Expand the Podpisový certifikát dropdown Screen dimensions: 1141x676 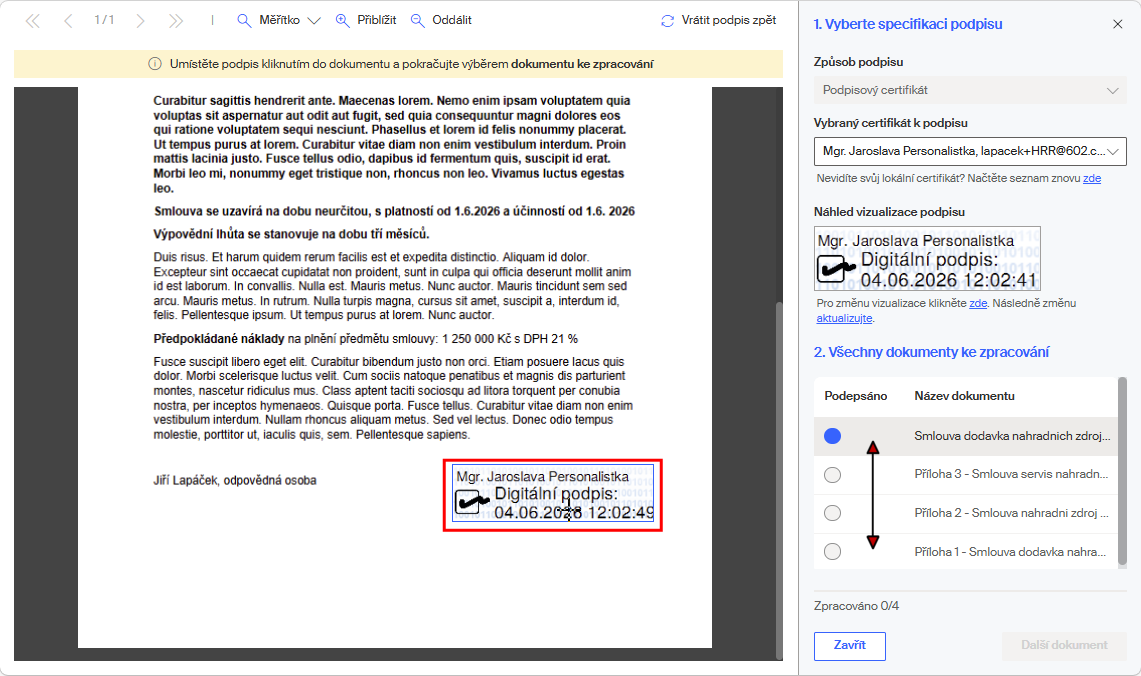pos(970,90)
